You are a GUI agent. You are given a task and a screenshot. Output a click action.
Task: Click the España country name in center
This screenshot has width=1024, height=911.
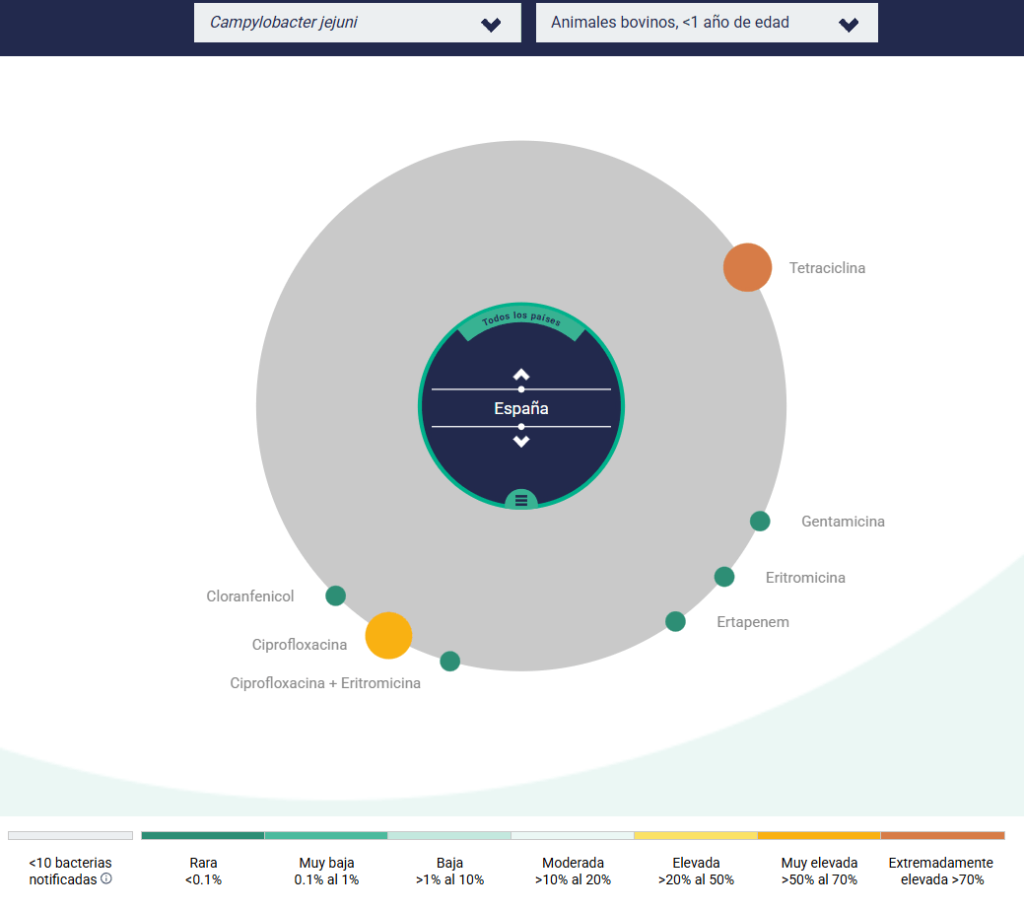(x=521, y=408)
